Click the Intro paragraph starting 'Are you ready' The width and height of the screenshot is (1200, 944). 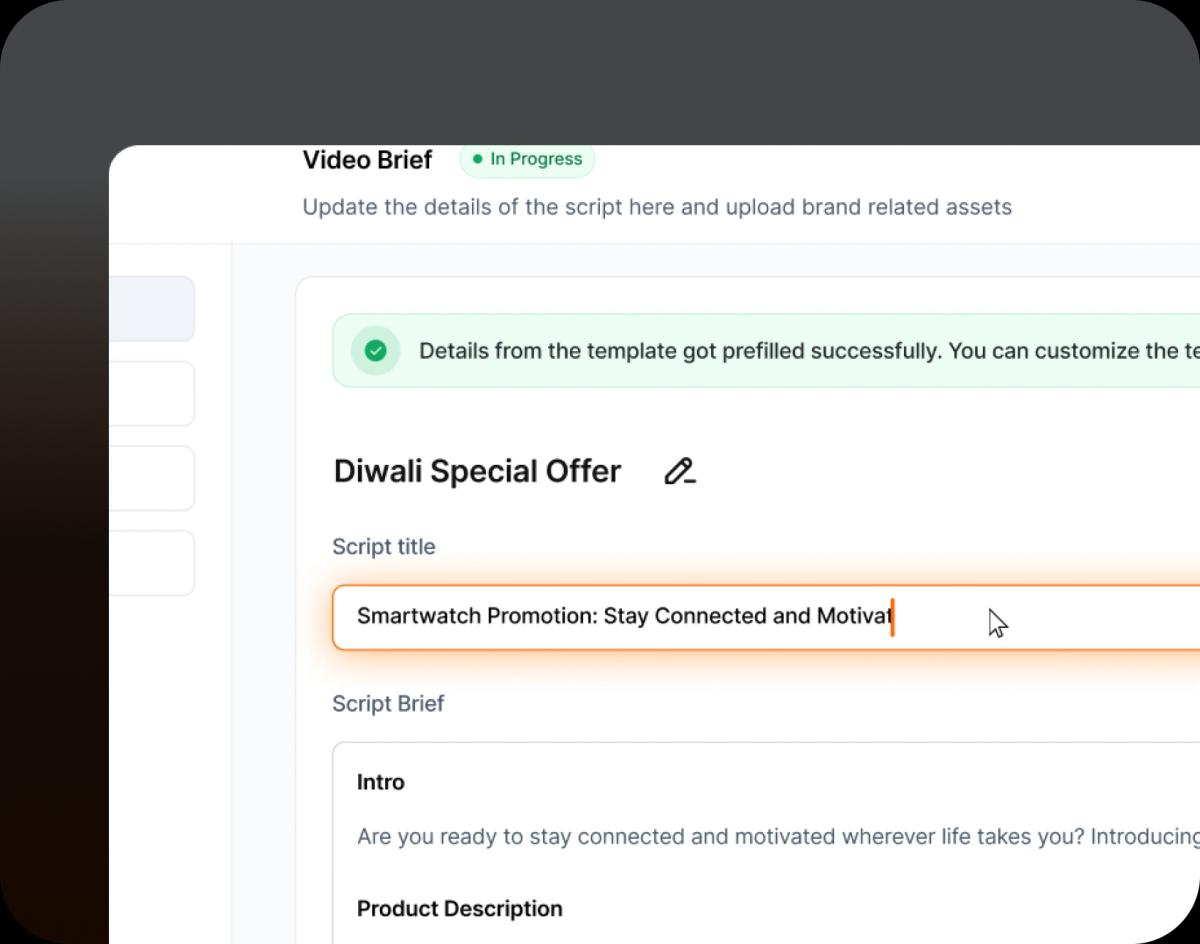pos(778,836)
